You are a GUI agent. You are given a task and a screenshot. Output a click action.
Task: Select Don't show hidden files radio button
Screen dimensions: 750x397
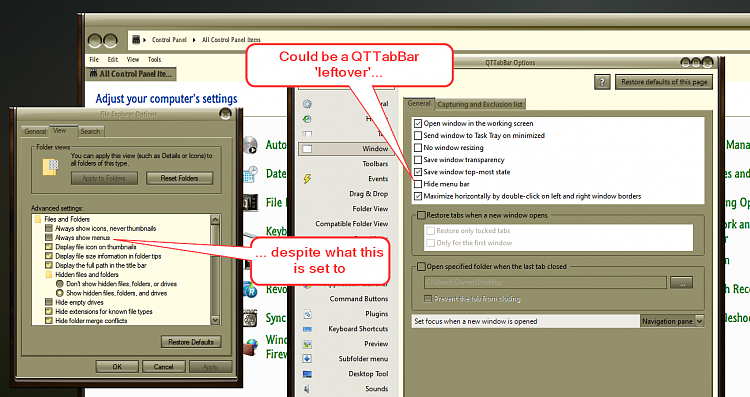coord(59,284)
